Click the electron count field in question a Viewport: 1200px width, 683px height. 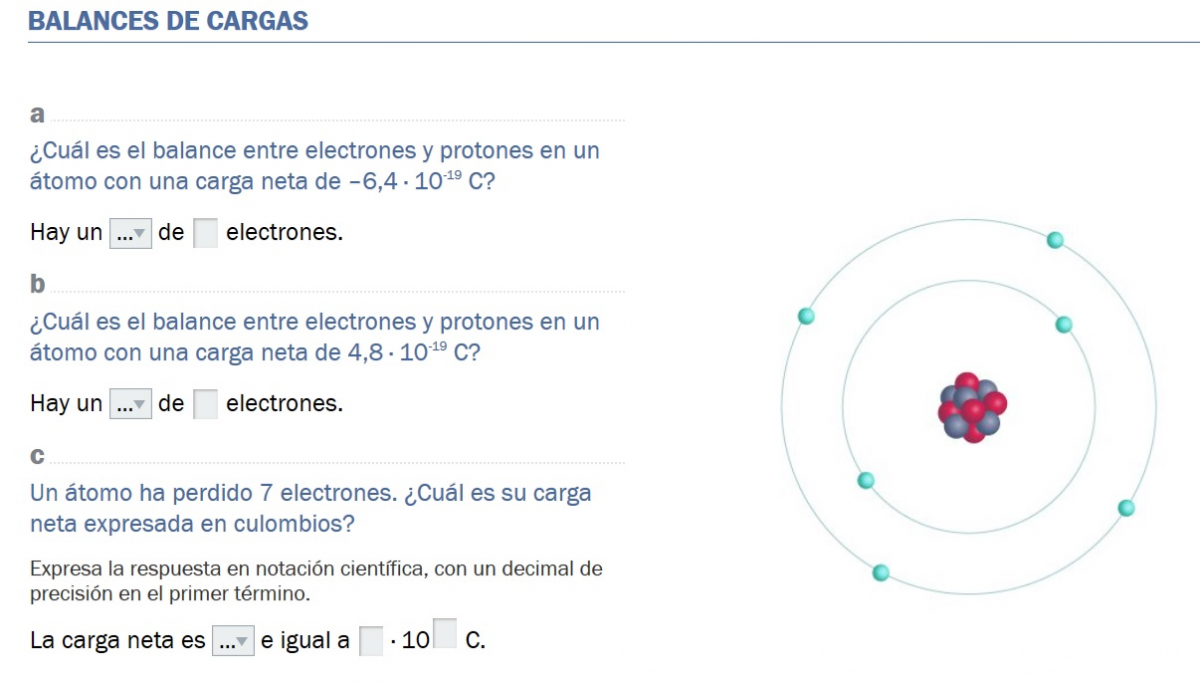coord(205,233)
